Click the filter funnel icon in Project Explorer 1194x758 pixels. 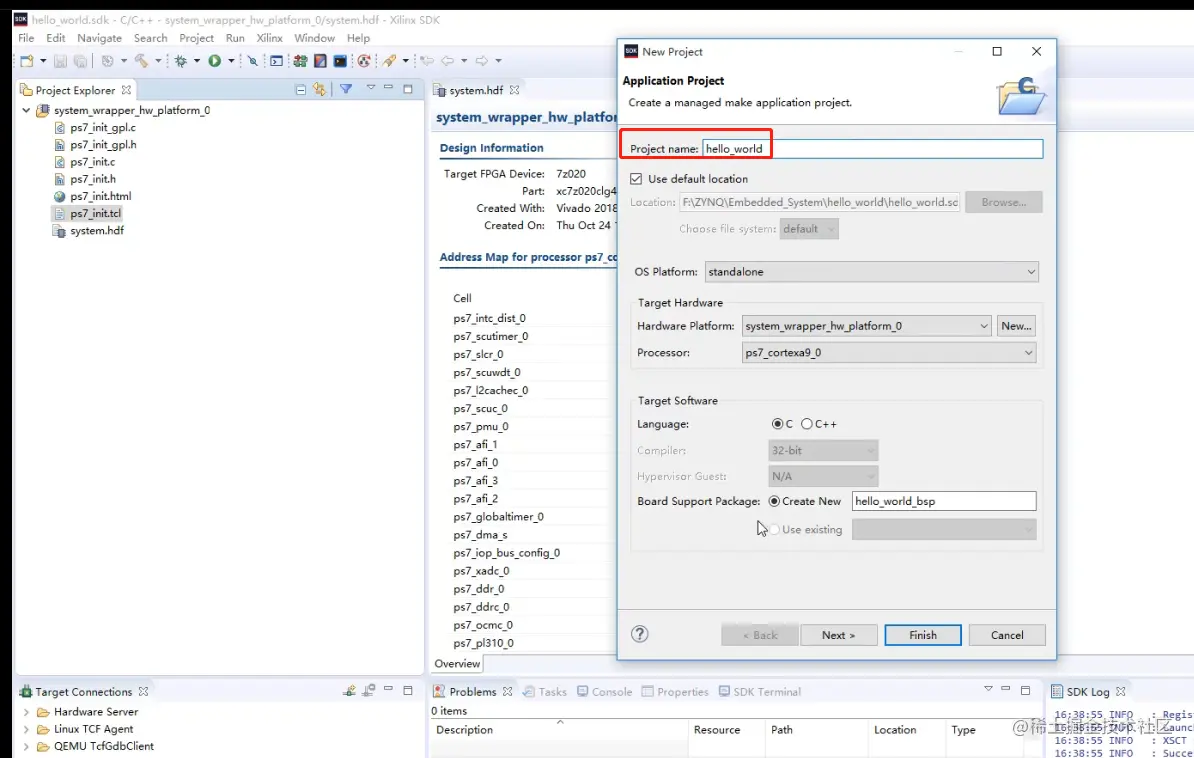(346, 89)
